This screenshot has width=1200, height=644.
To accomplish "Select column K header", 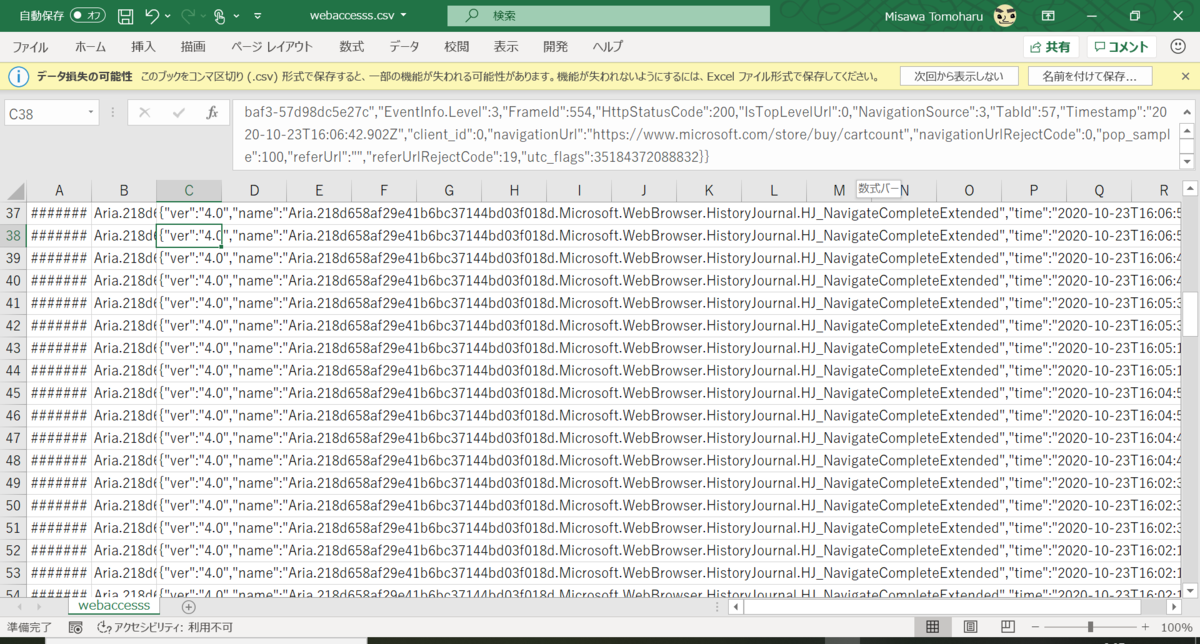I will (x=708, y=190).
